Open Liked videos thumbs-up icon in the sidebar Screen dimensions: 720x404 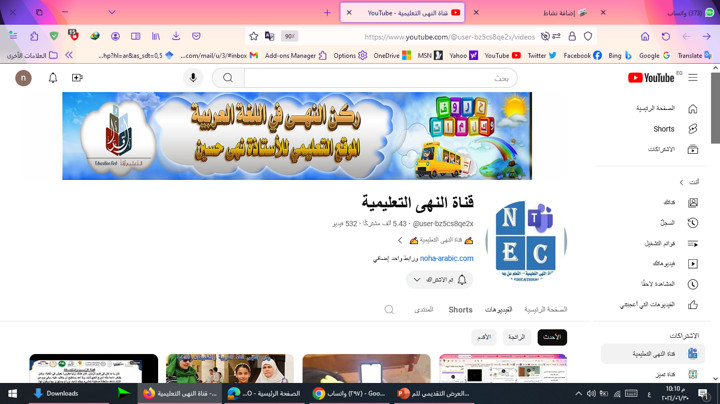pos(692,304)
